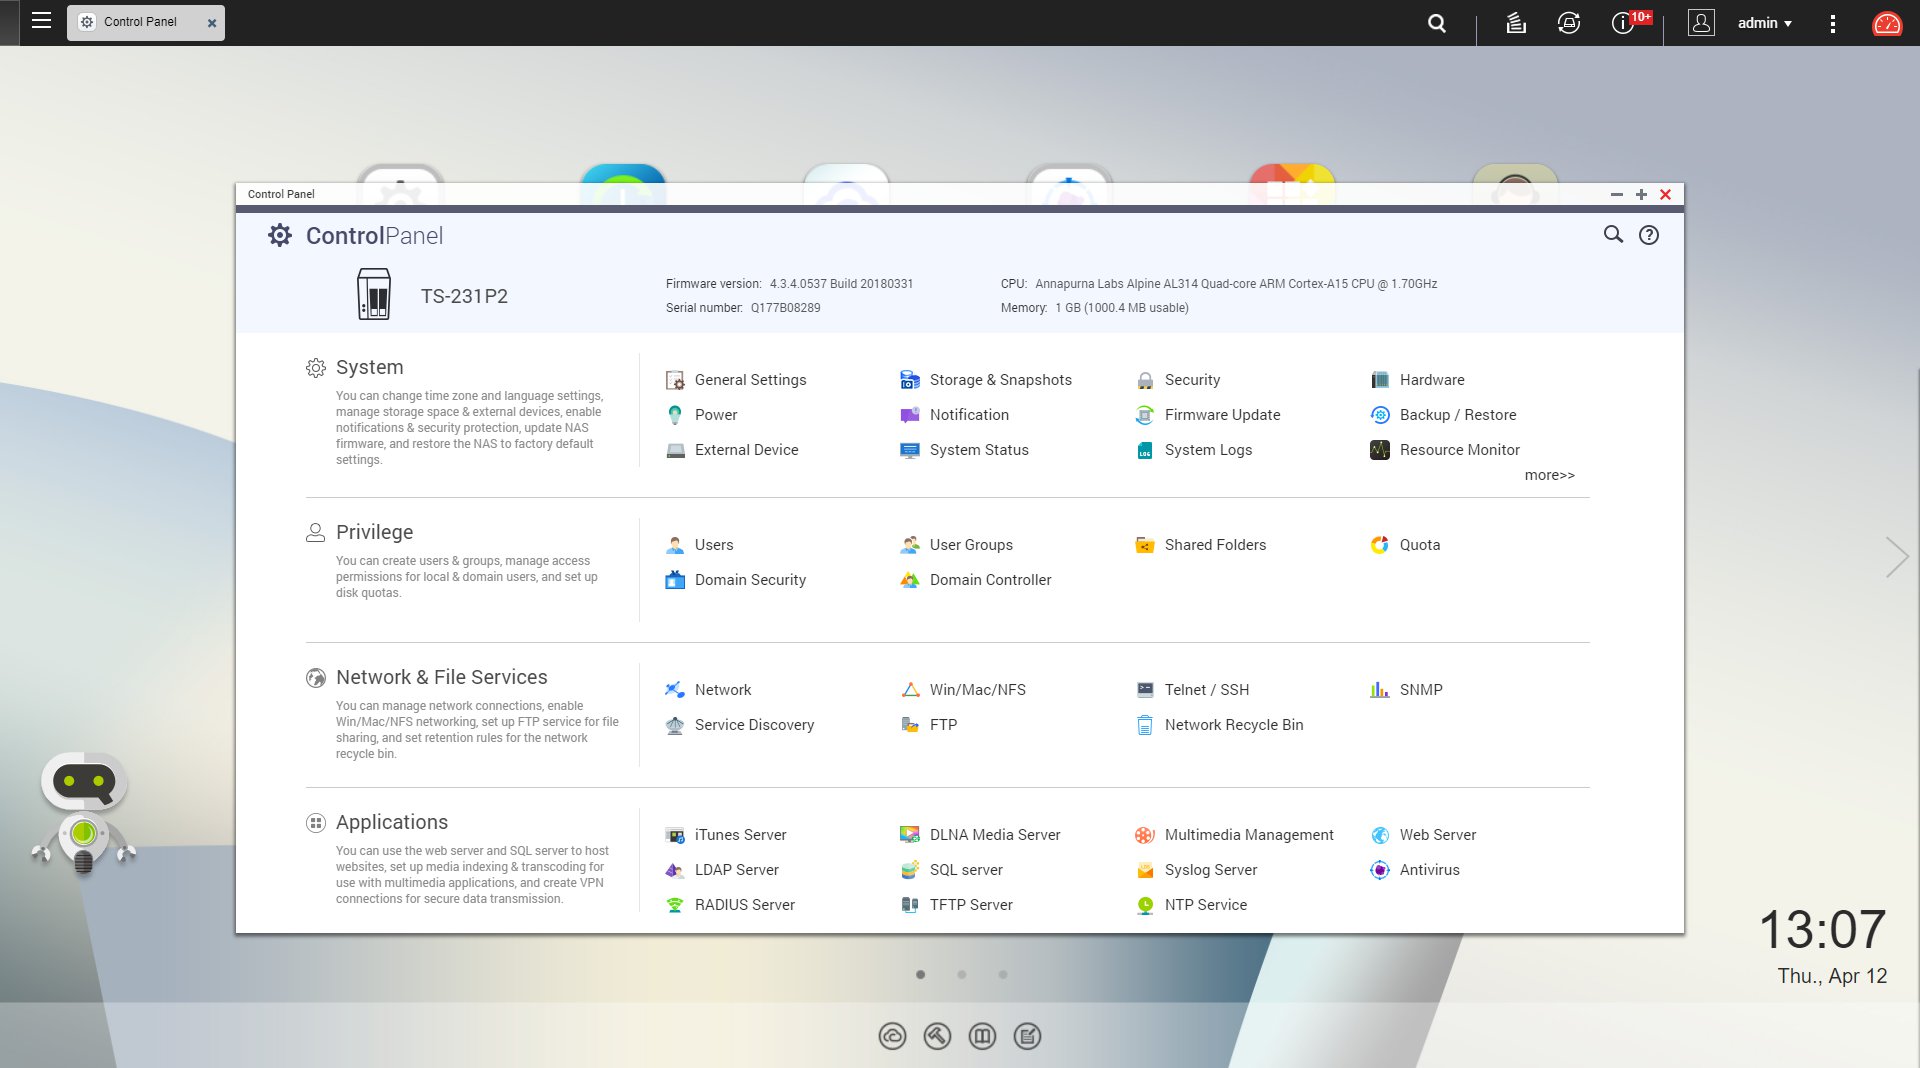Viewport: 1920px width, 1068px height.
Task: Go to next desktop page arrow
Action: (1896, 557)
